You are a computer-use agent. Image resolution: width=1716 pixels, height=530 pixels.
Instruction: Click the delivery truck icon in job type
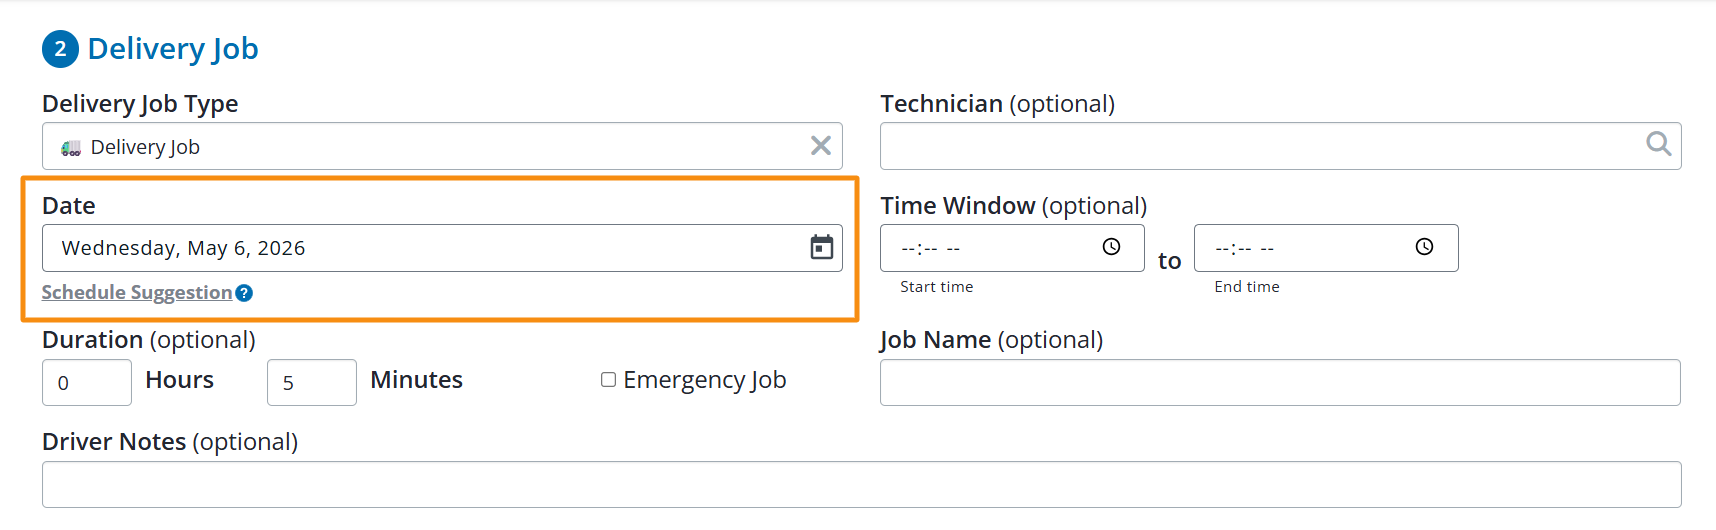(x=71, y=148)
